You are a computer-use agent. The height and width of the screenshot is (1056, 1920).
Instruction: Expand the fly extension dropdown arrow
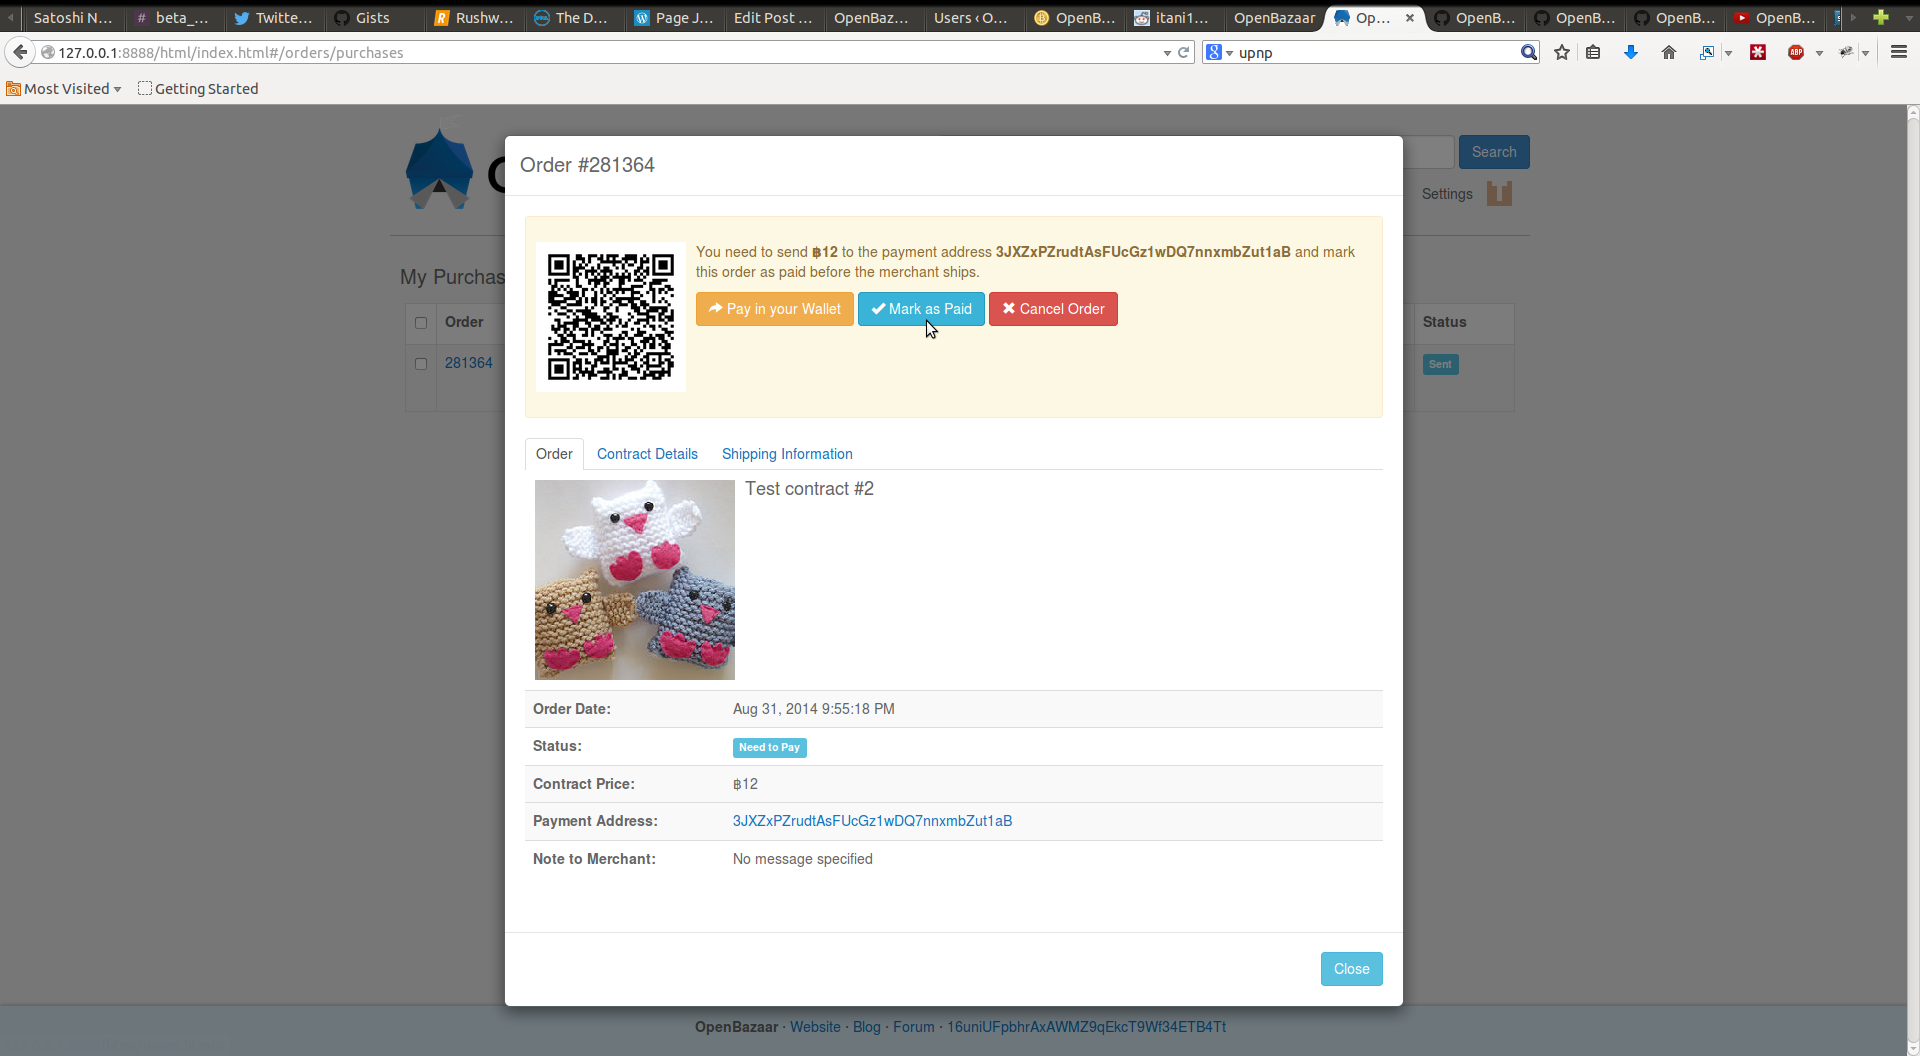click(x=1865, y=53)
